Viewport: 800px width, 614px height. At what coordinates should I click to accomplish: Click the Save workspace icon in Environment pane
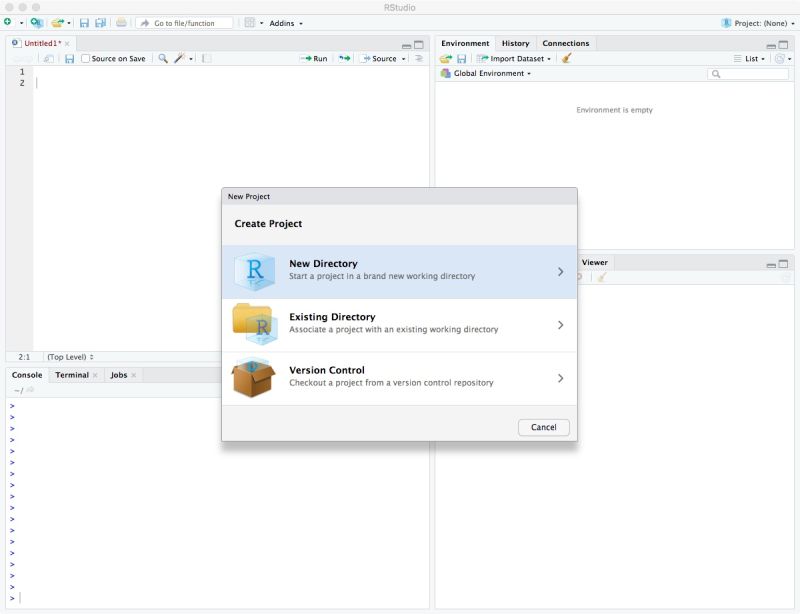462,59
